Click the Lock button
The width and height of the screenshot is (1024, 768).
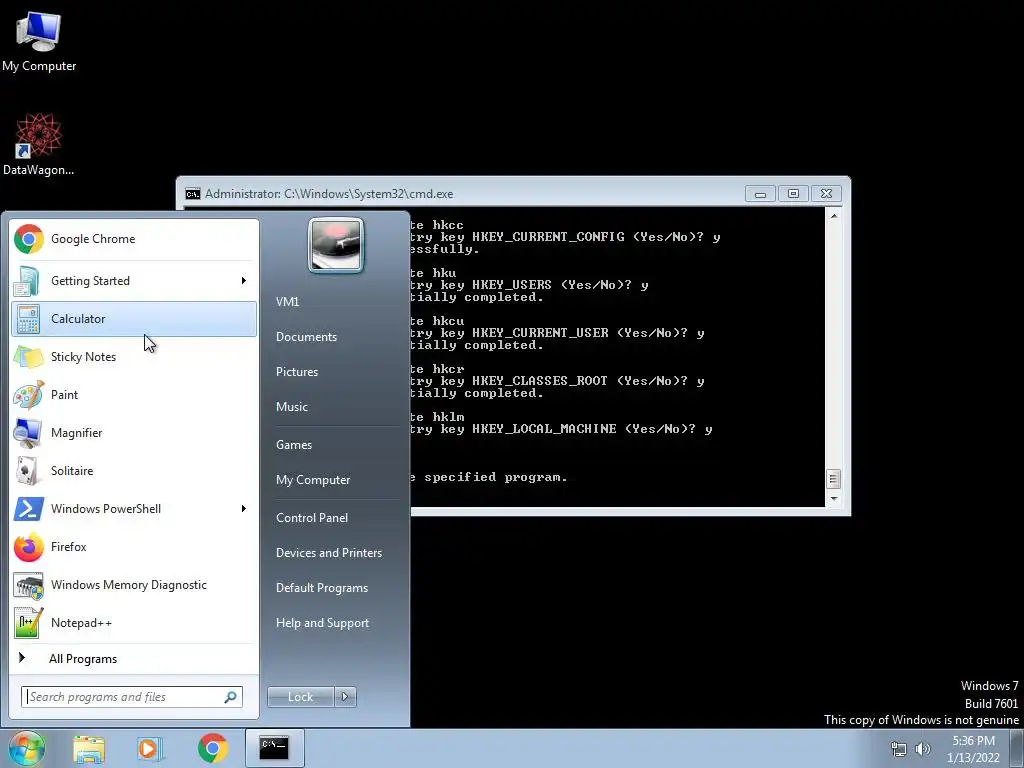300,697
